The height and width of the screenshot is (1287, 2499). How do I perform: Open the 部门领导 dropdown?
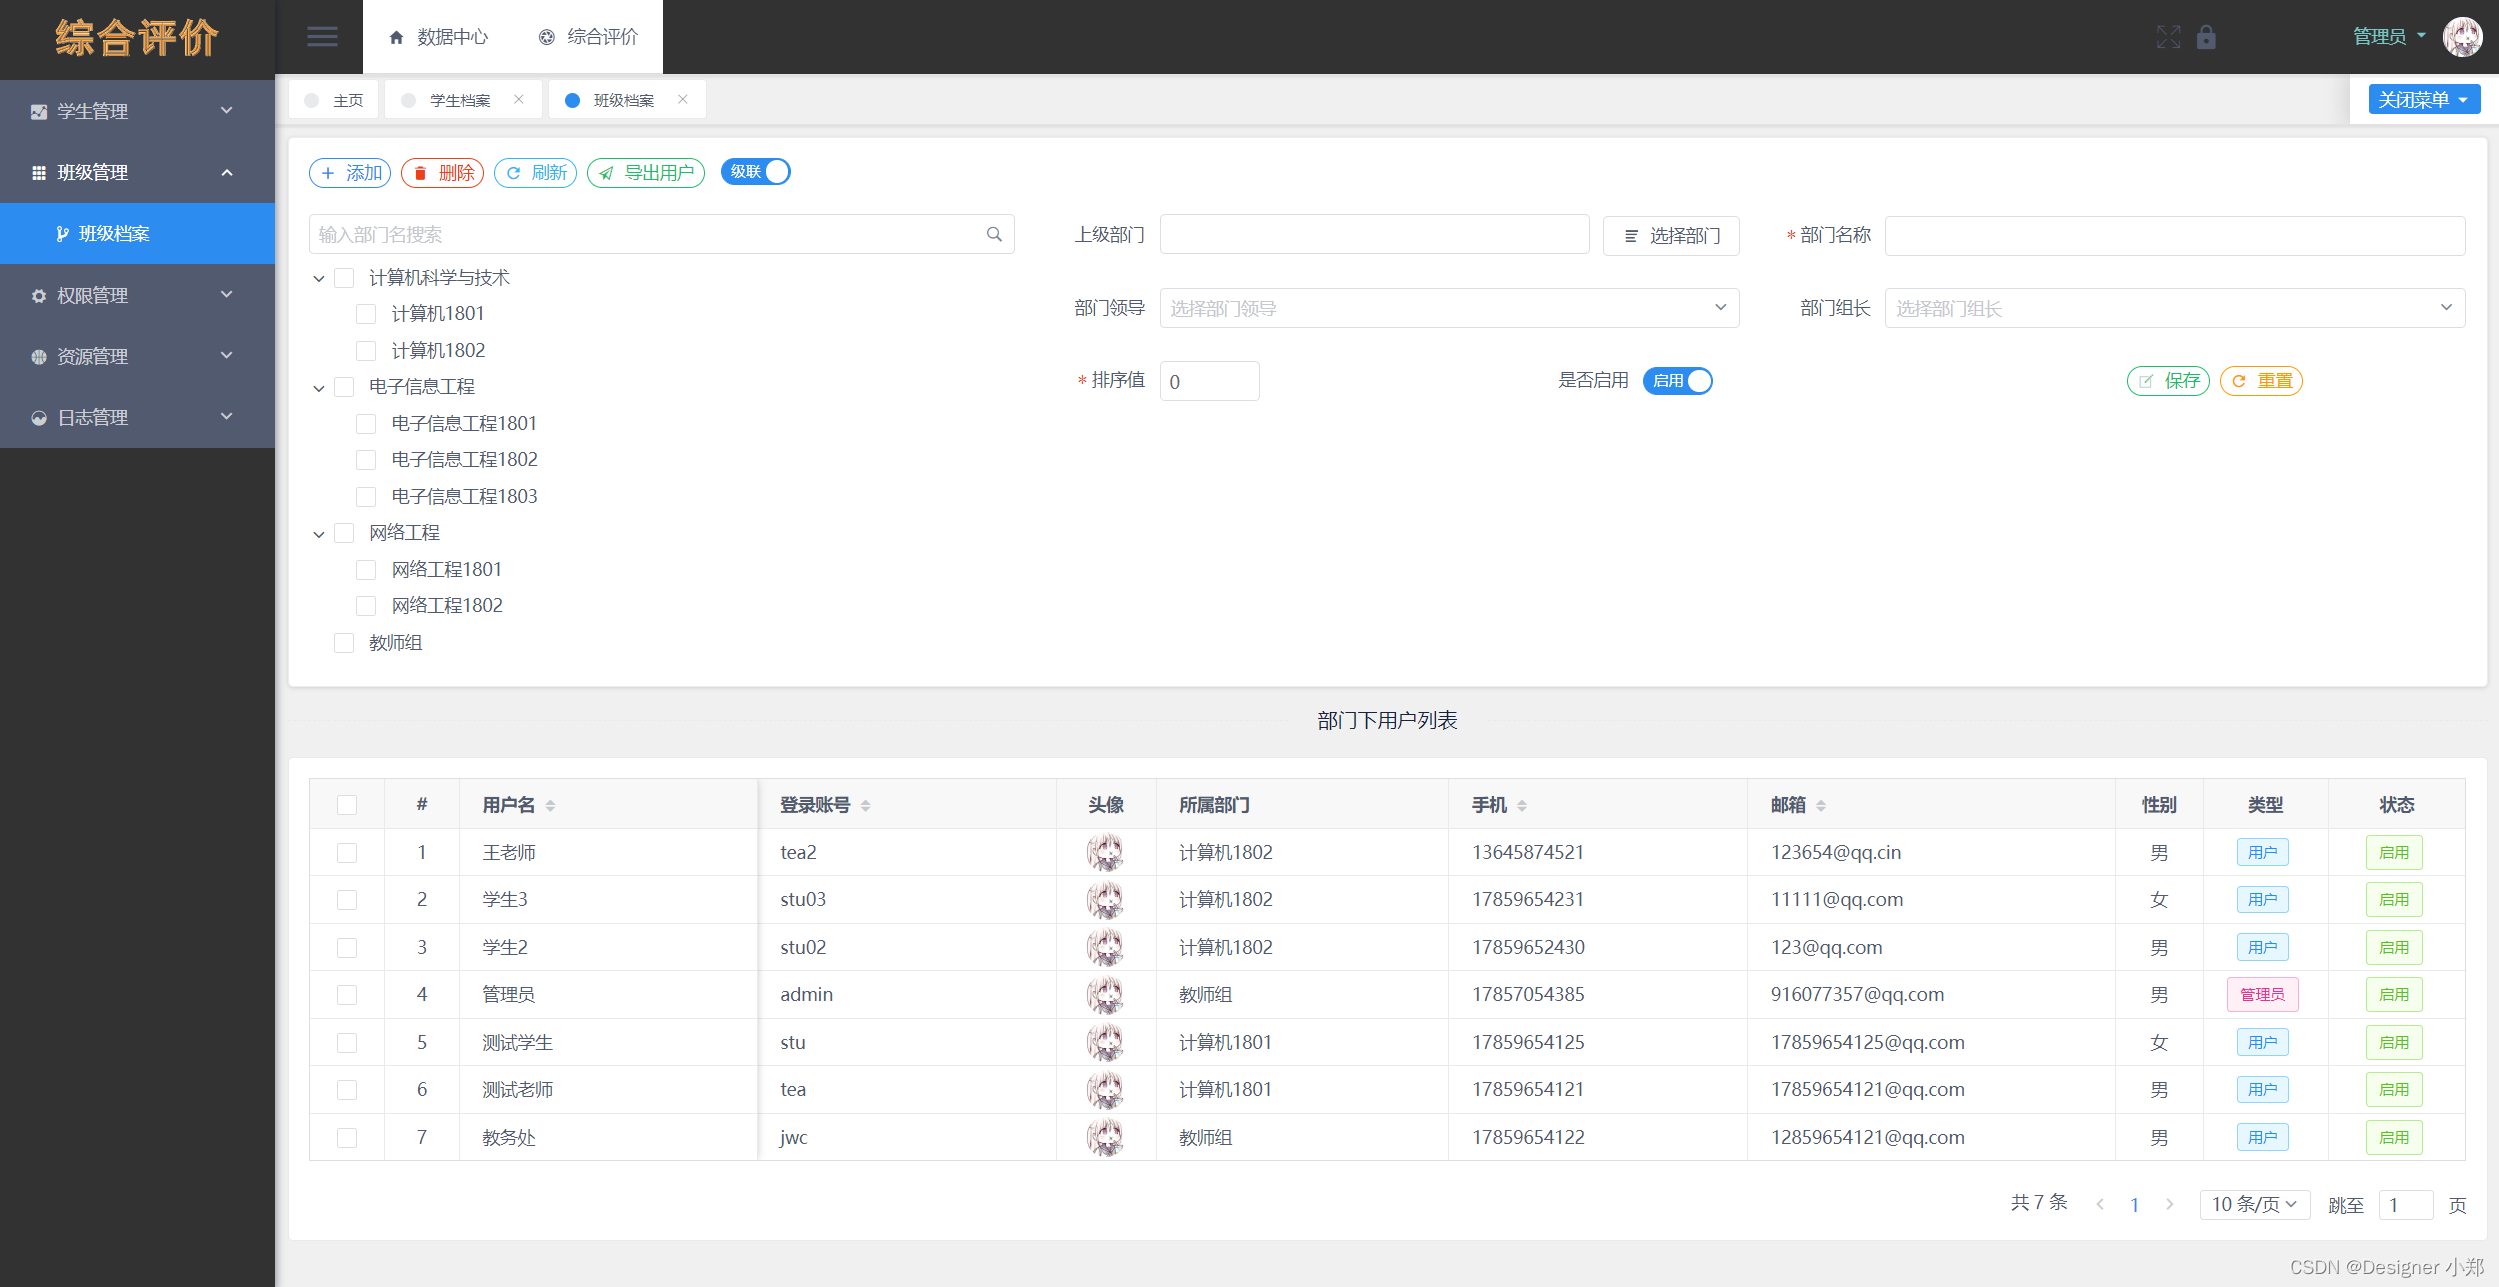click(1449, 308)
